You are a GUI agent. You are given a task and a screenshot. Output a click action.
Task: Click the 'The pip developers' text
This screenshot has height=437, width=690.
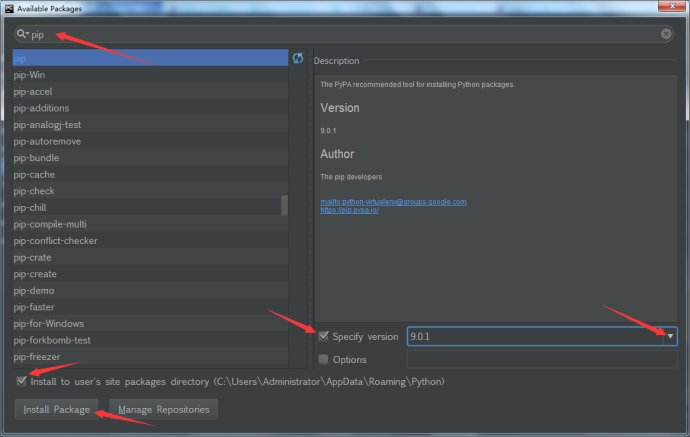click(x=351, y=177)
